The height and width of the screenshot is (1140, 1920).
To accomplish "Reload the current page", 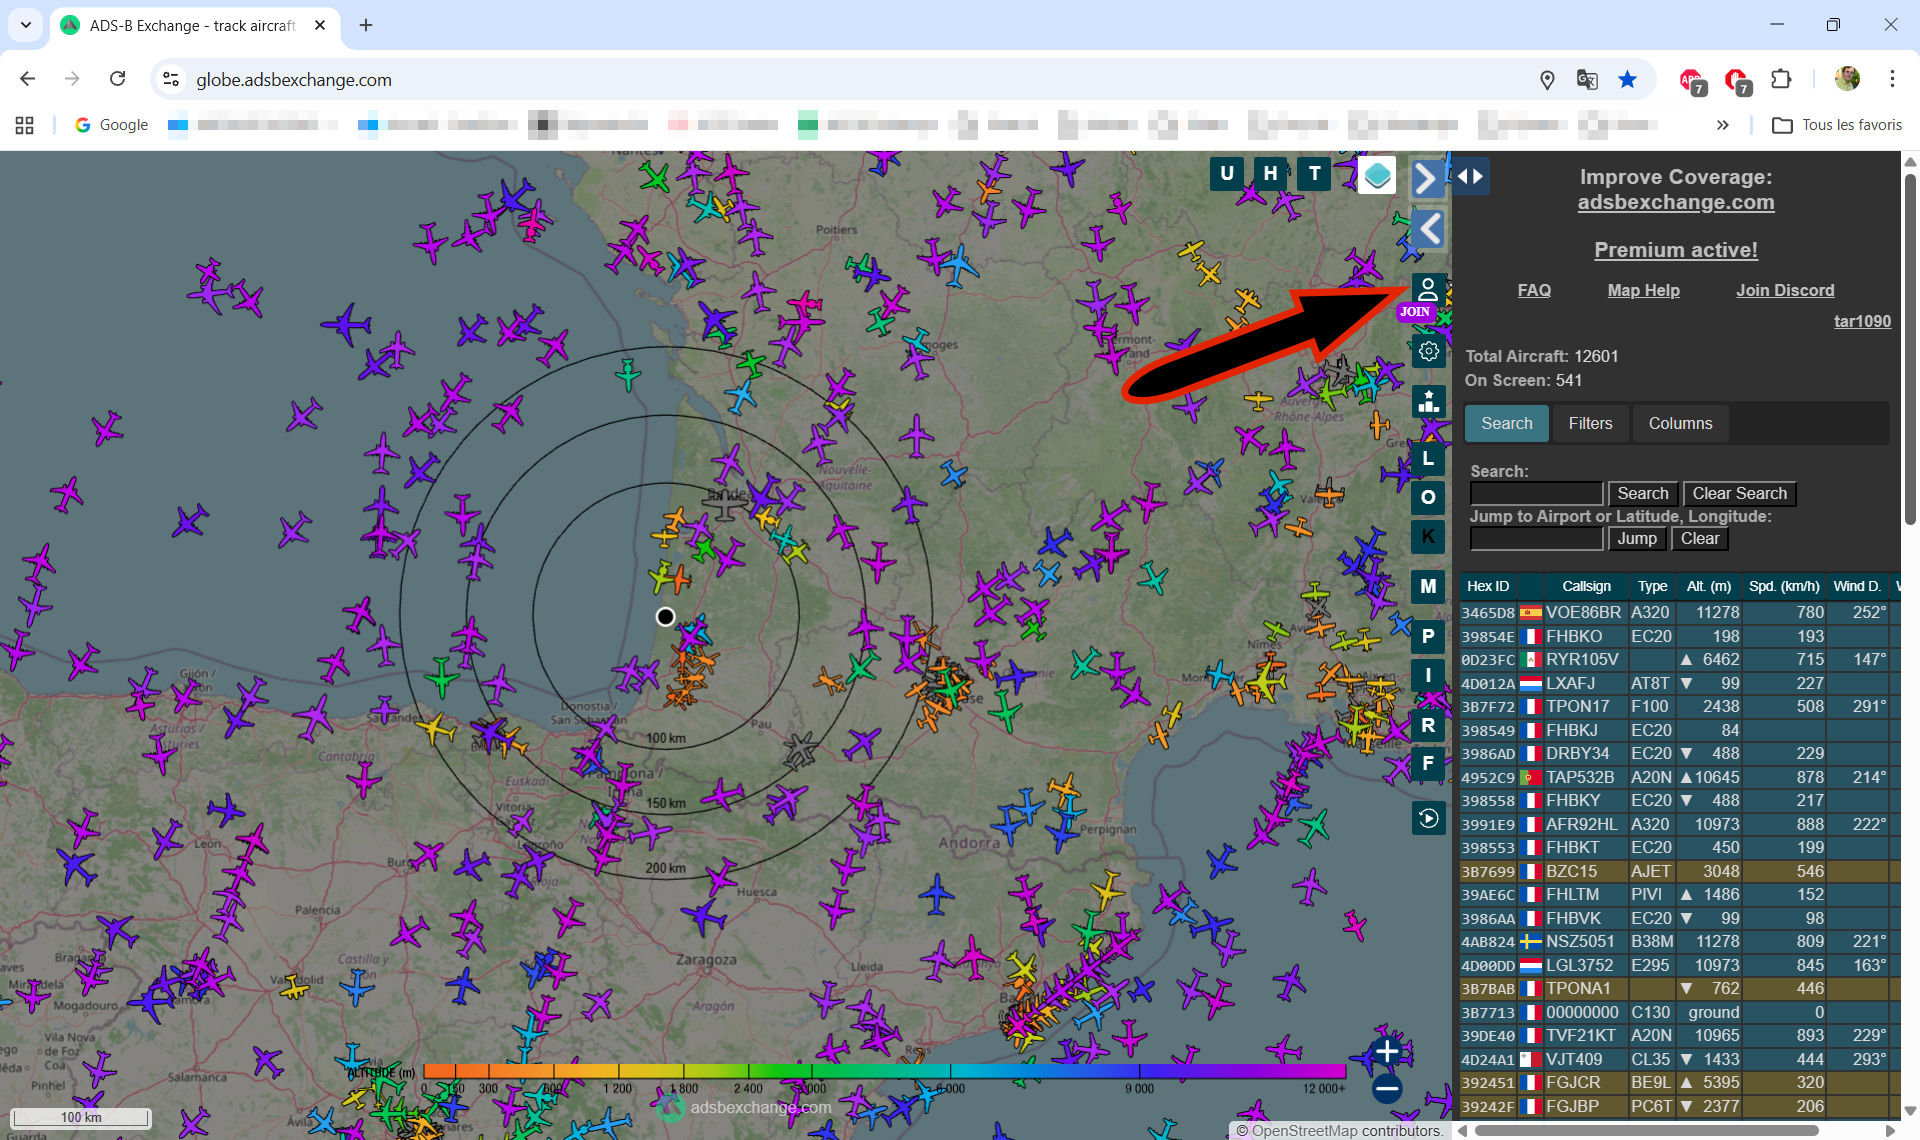I will point(118,79).
